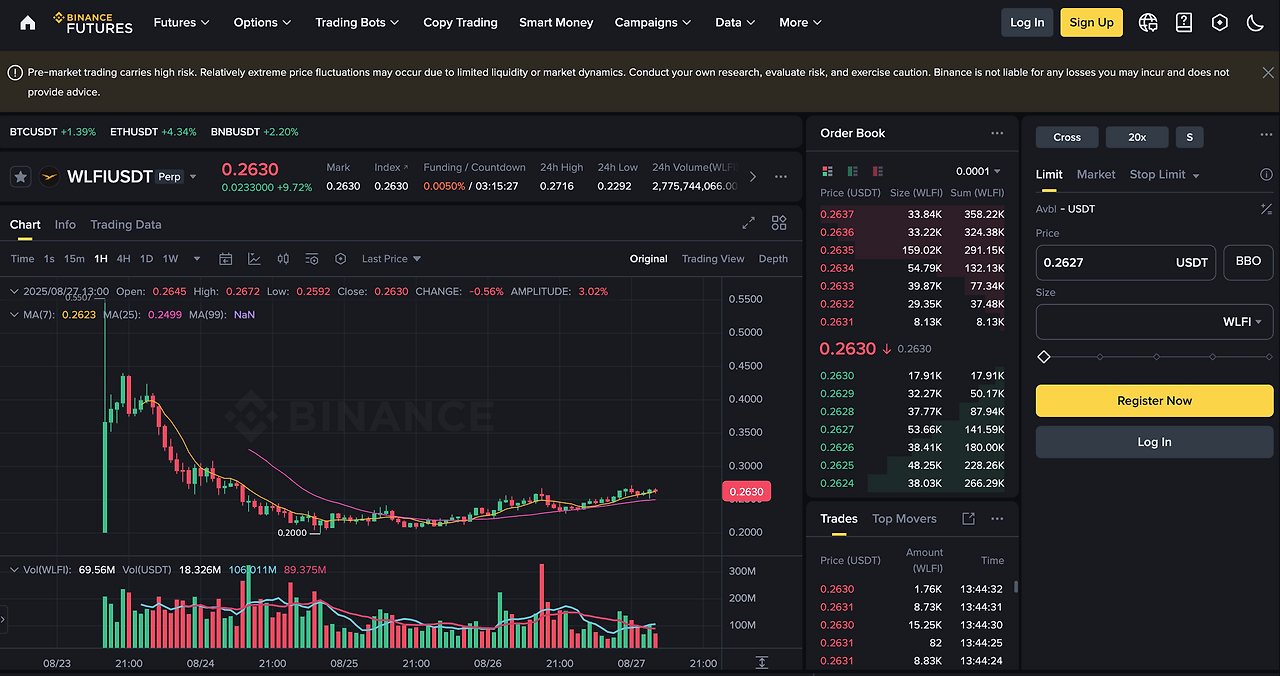Screen dimensions: 1280x676
Task: Open the Options dropdown menu
Action: [x=262, y=22]
